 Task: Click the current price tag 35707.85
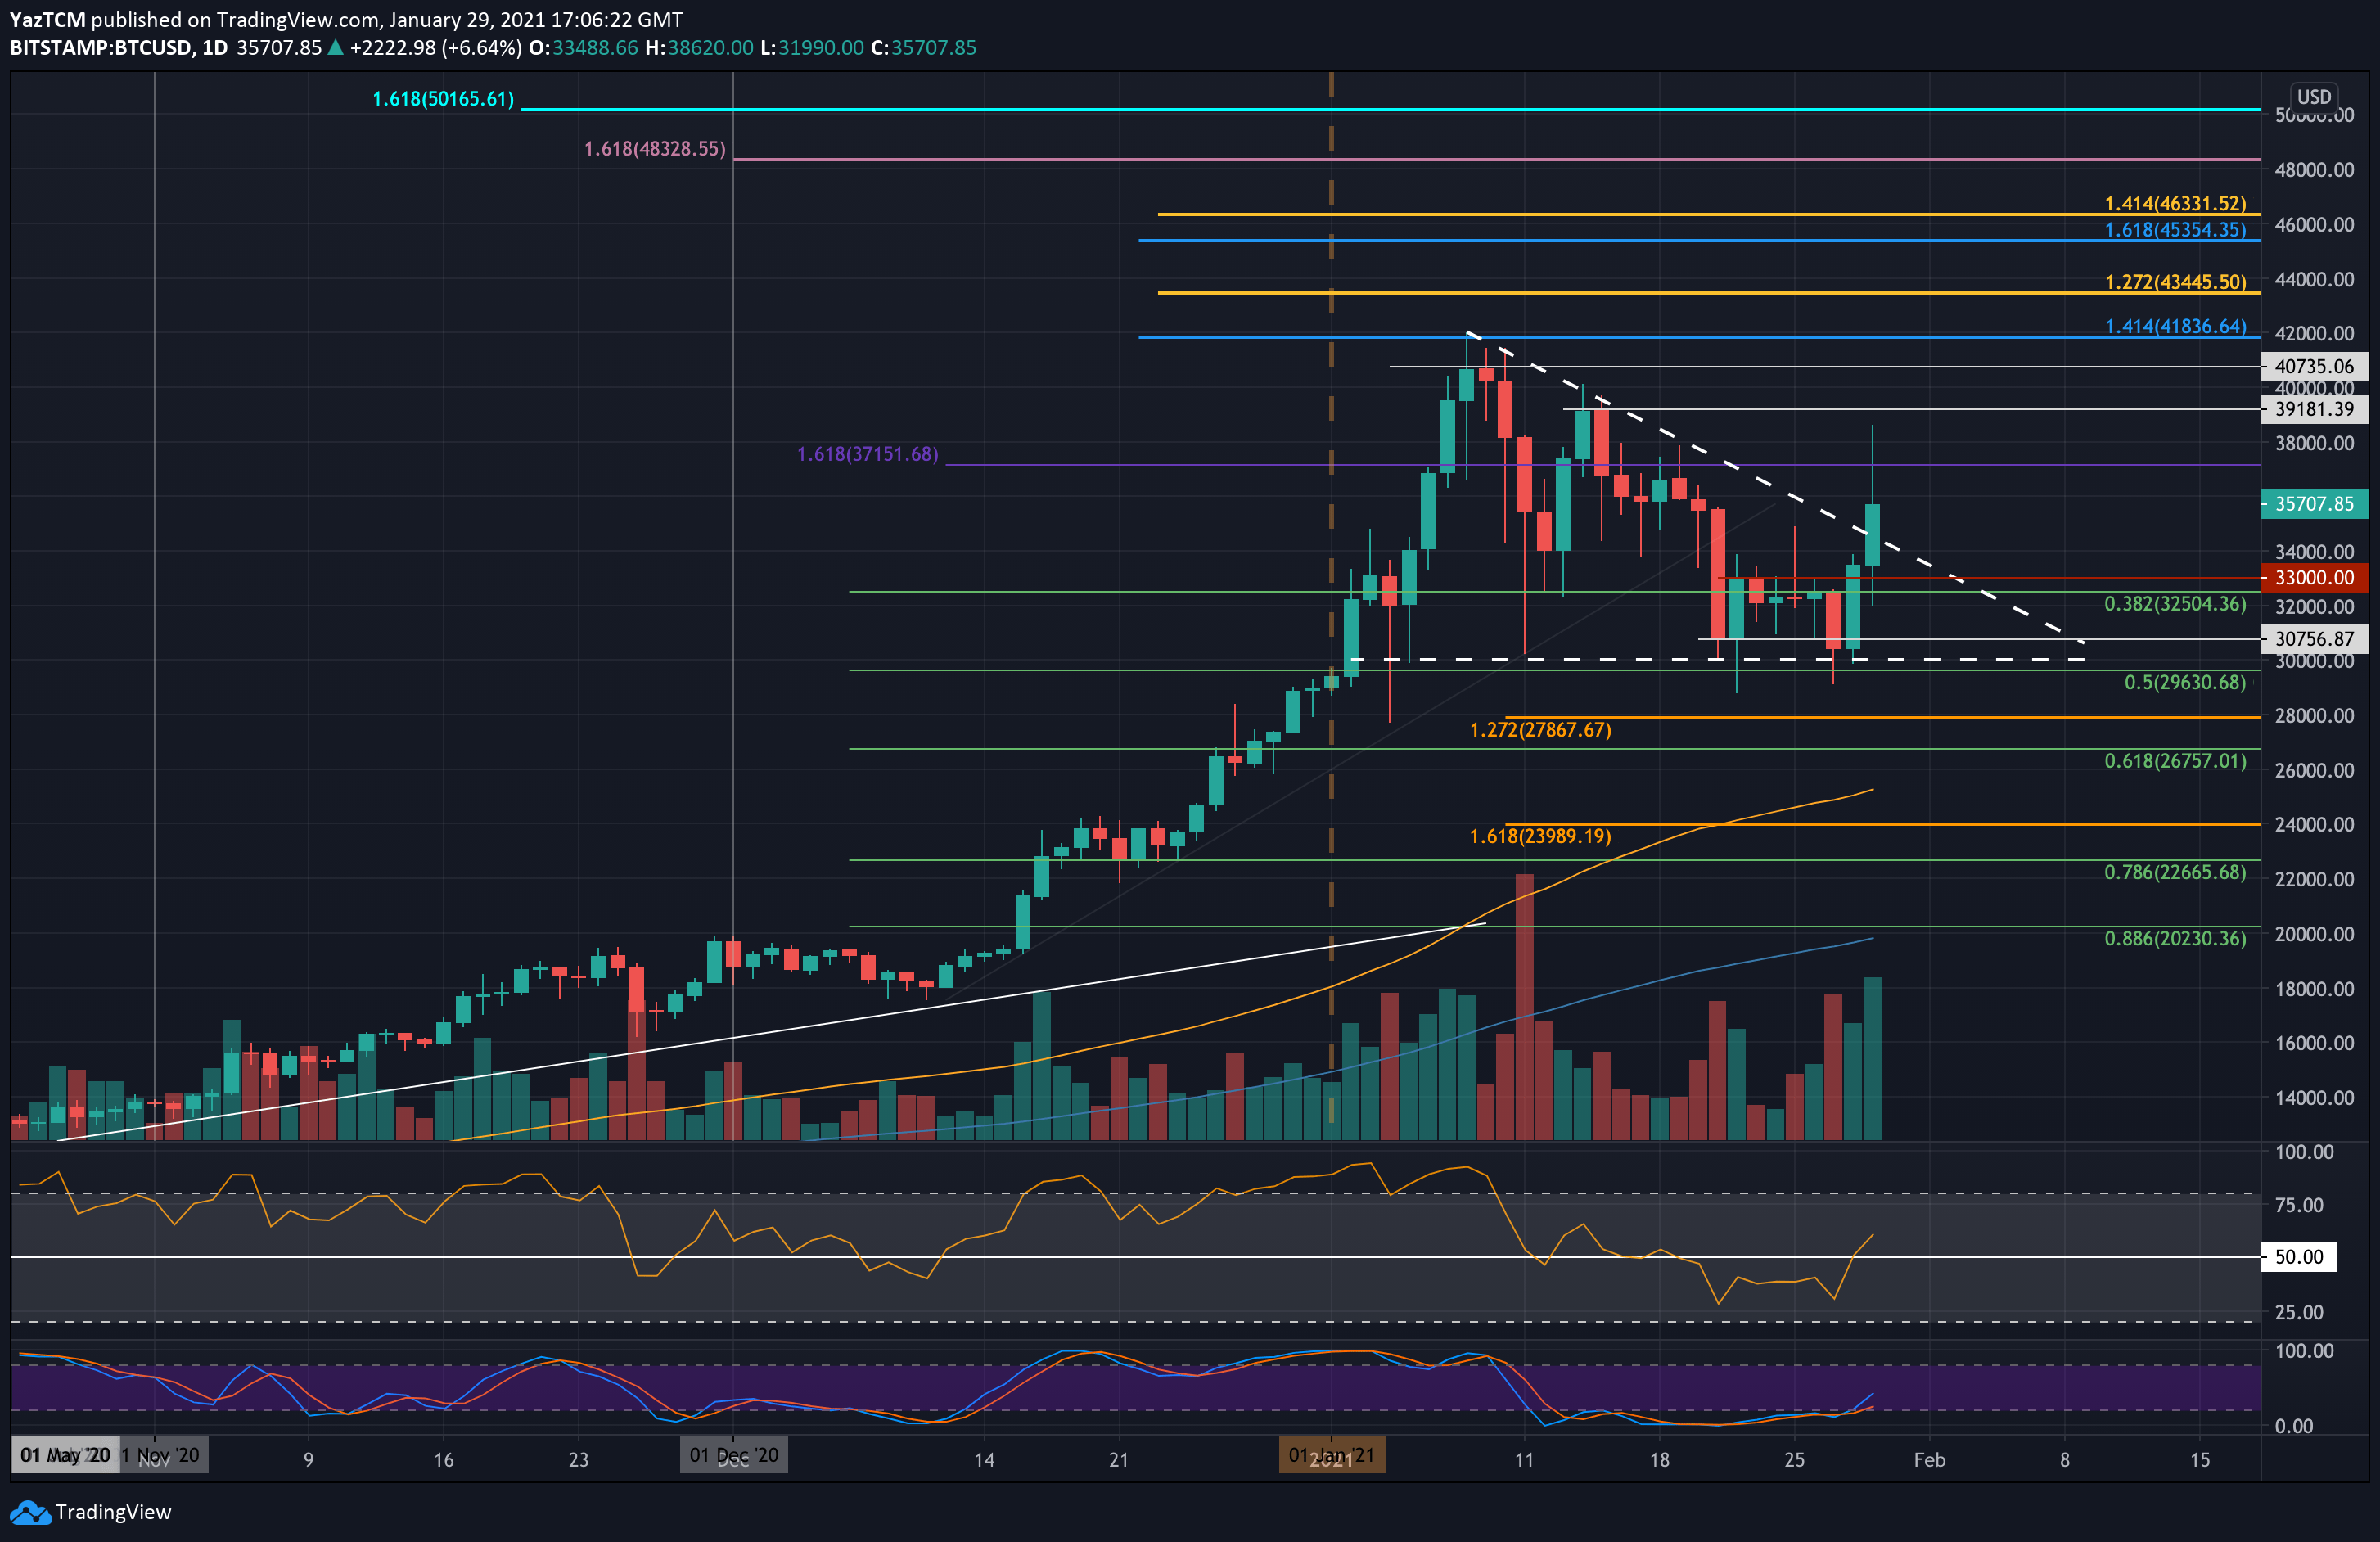[2314, 504]
